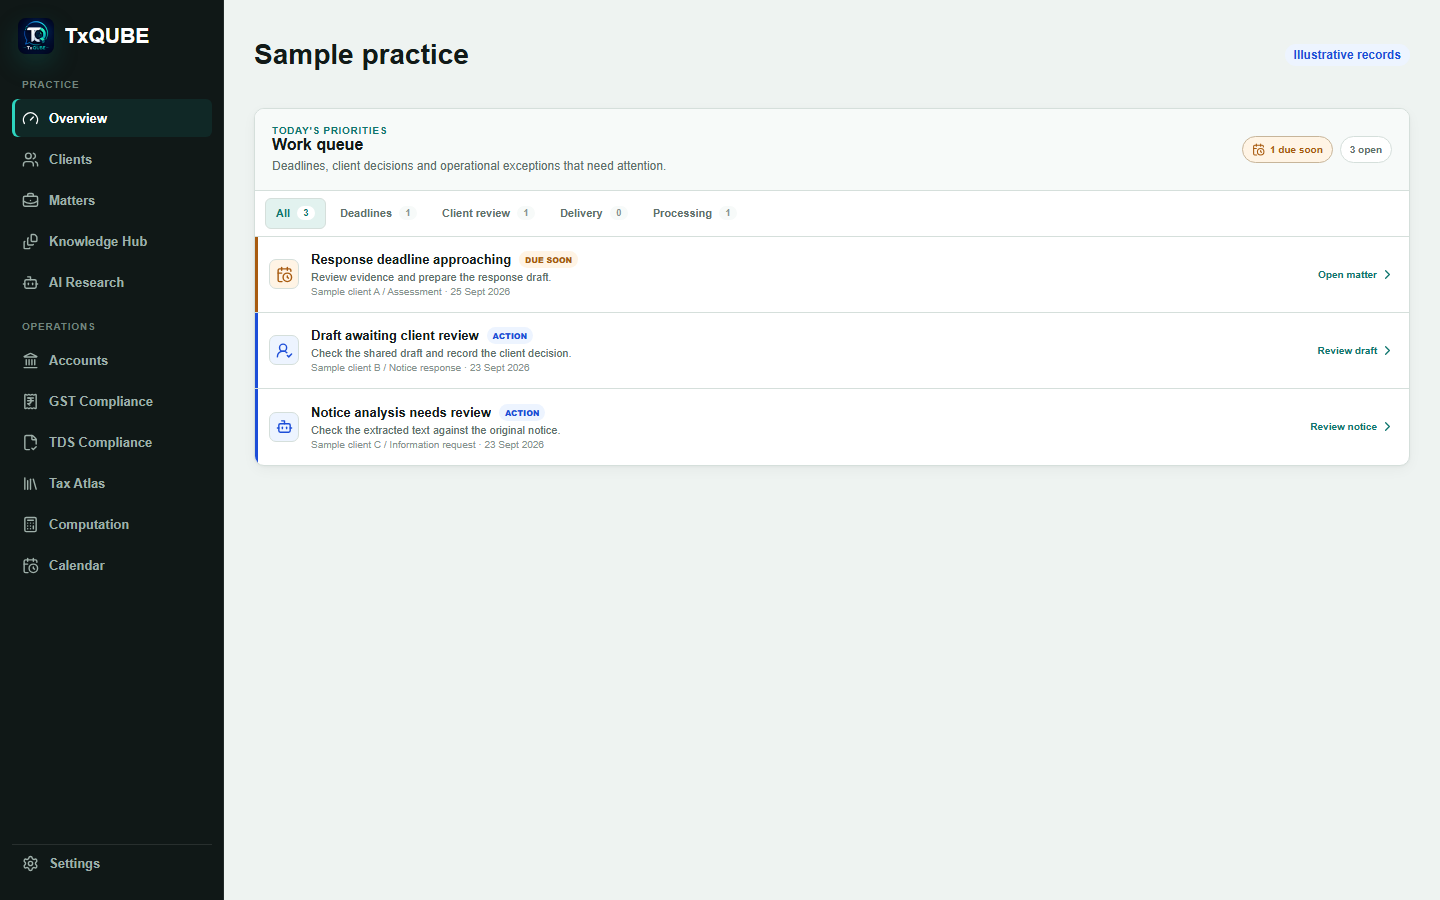
Task: Click the Calendar sidebar icon
Action: click(x=31, y=565)
